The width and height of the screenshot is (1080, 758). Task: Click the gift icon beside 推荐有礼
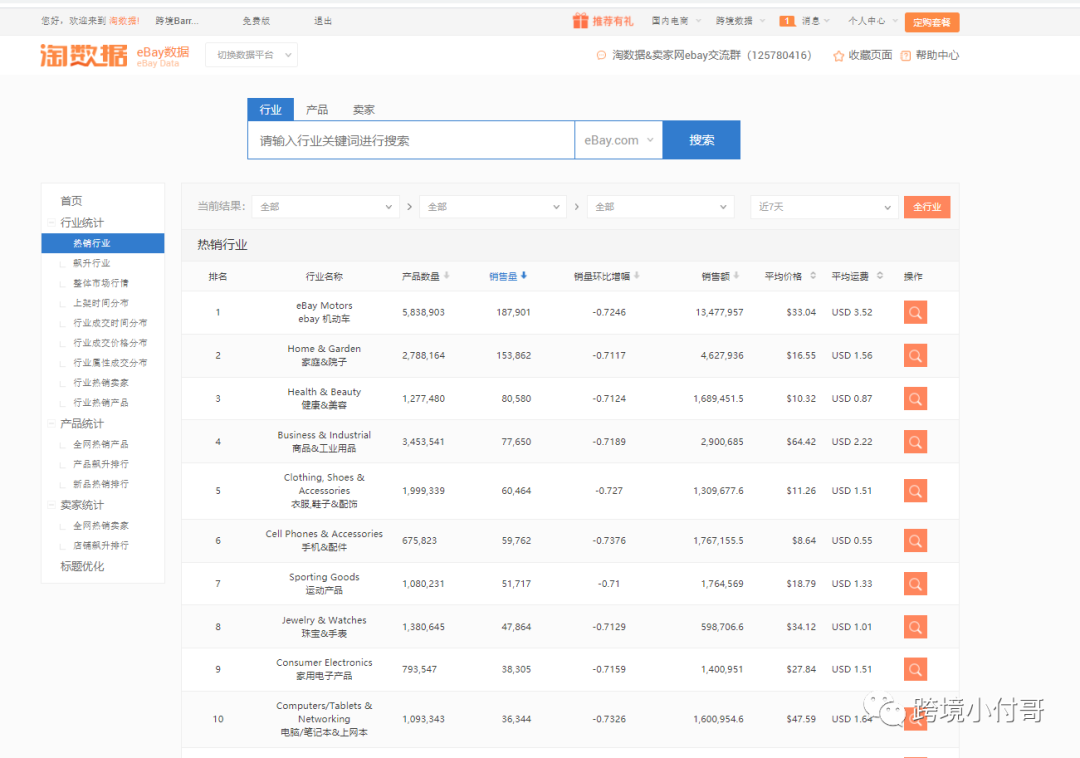coord(580,21)
